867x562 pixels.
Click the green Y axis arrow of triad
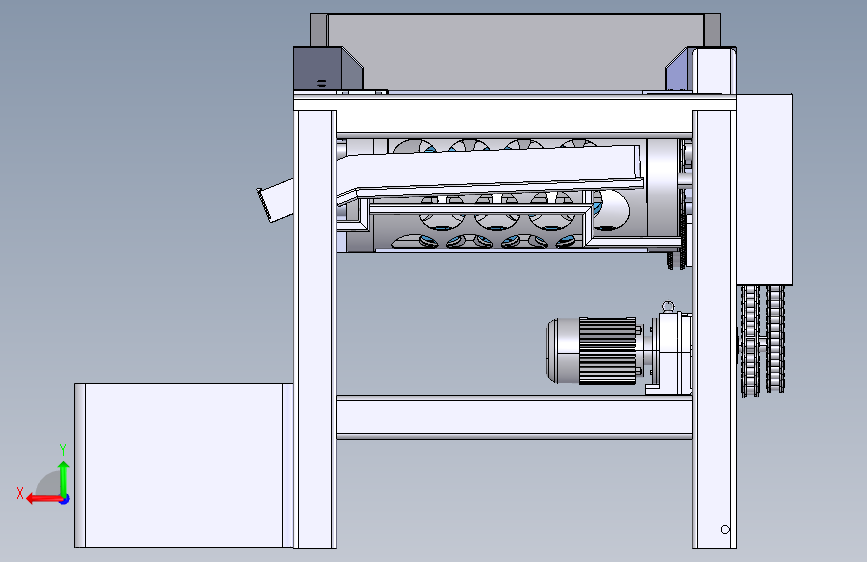coord(64,478)
